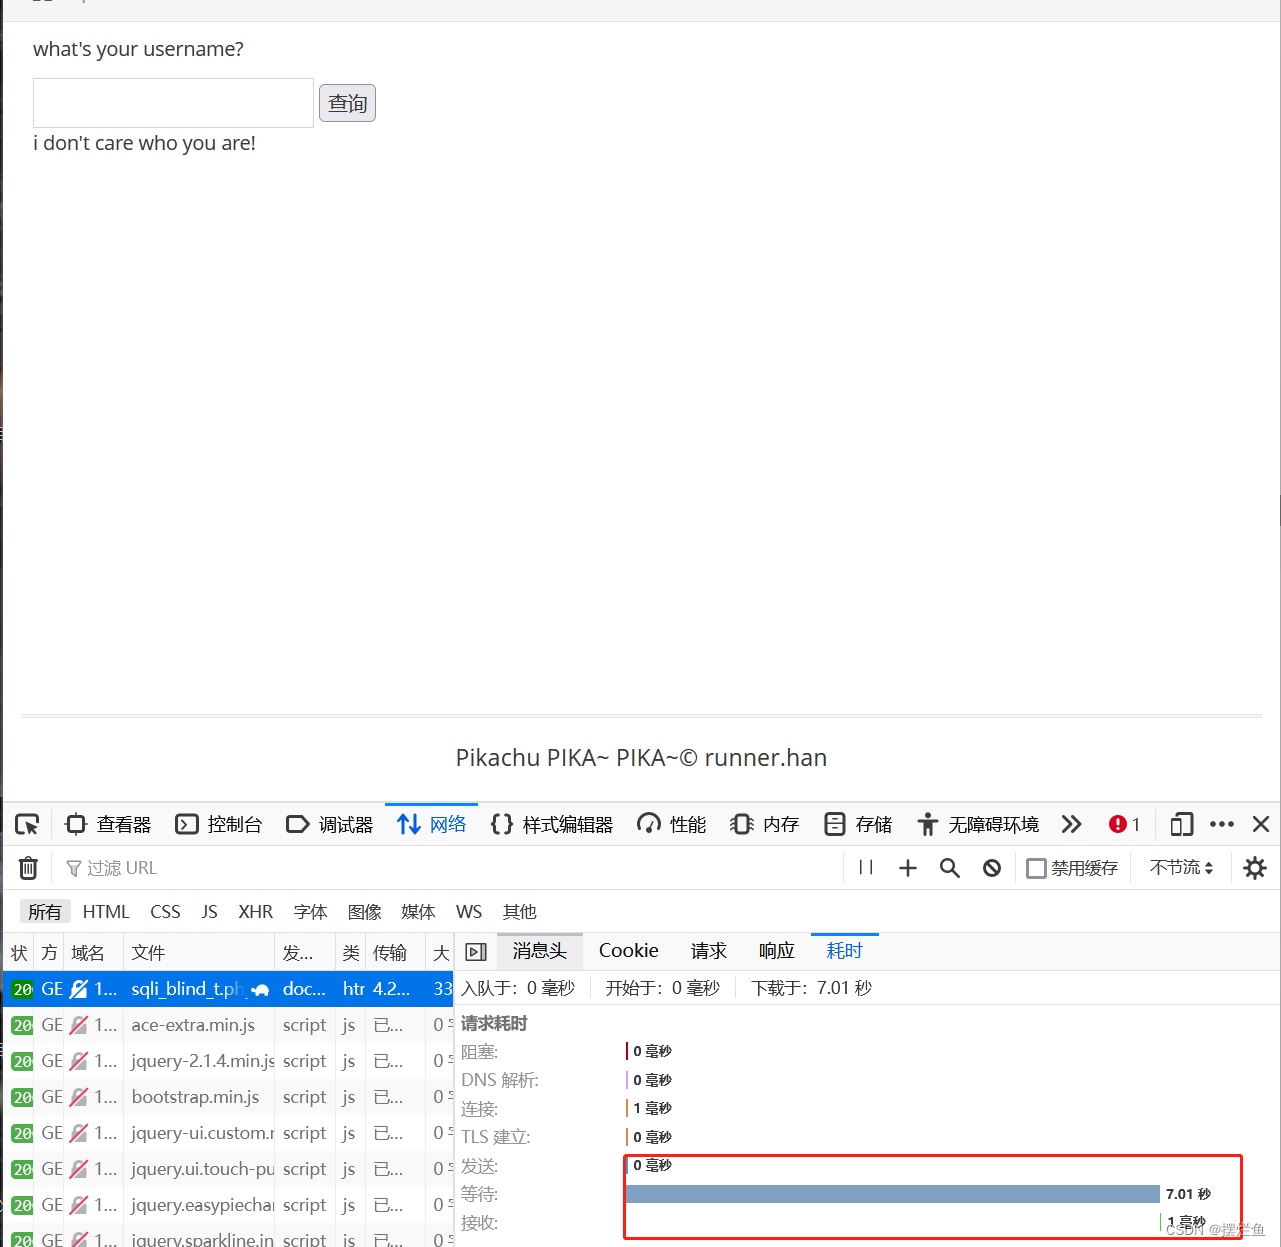Enable the 禁用缓存 checkbox
Screen dimensions: 1281x1247
pos(1036,868)
